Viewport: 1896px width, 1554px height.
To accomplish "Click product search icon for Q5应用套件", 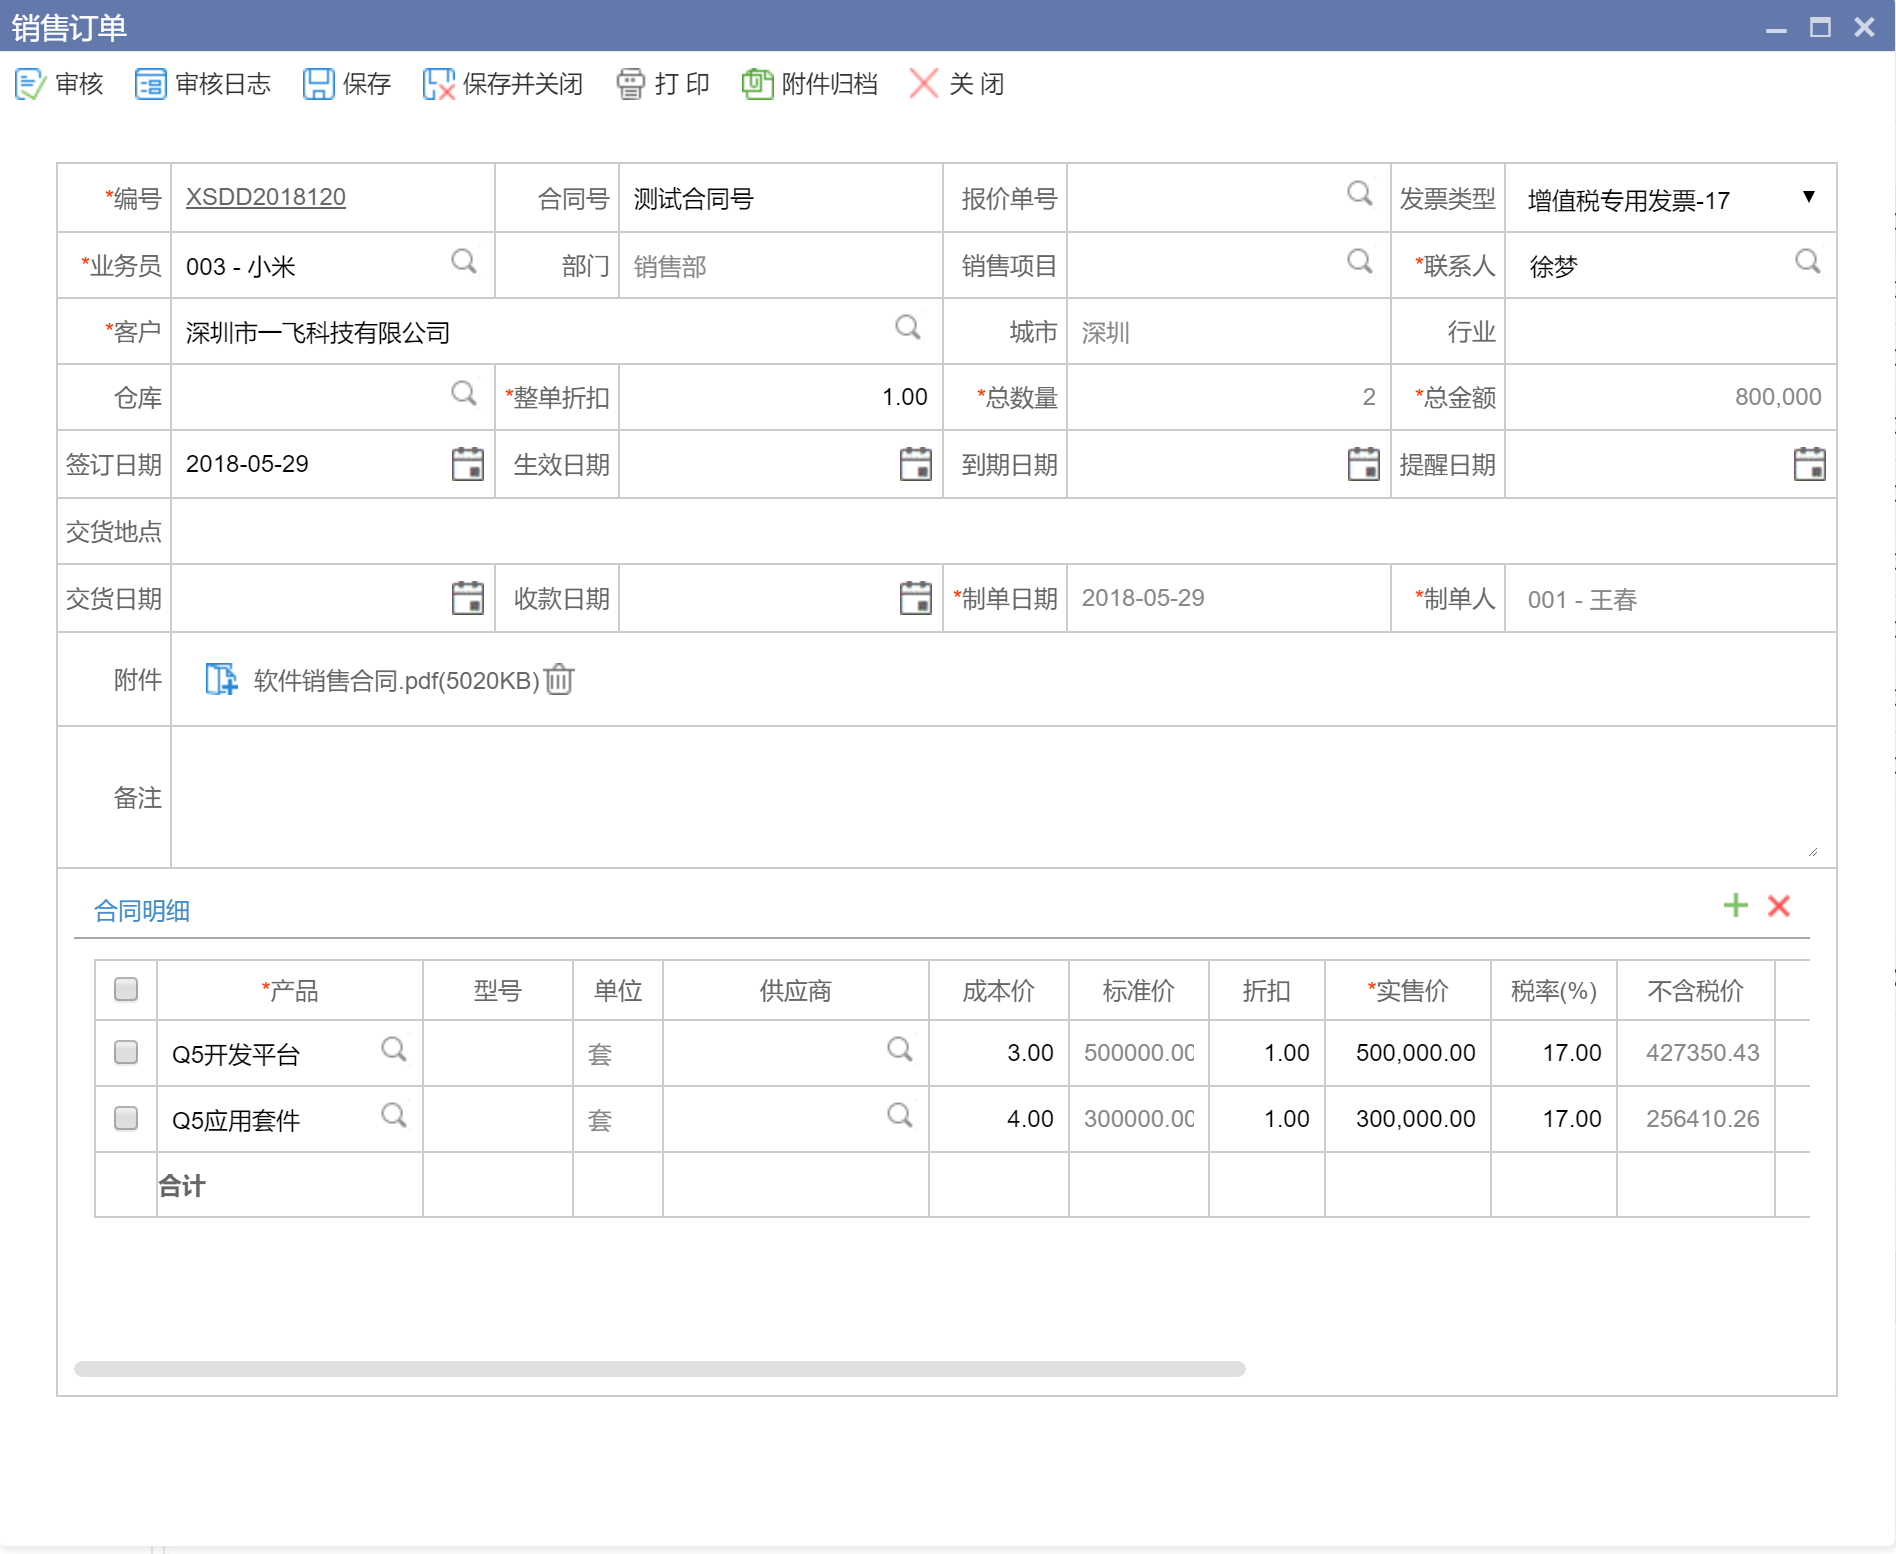I will [x=393, y=1115].
